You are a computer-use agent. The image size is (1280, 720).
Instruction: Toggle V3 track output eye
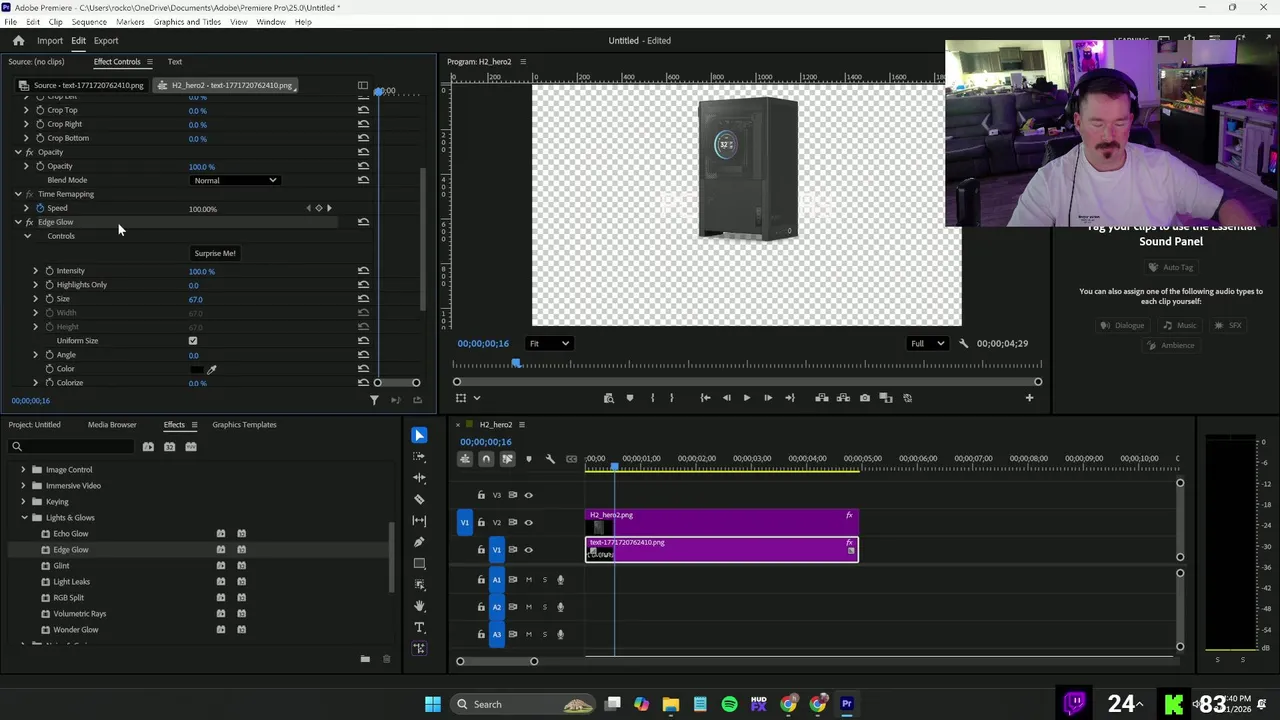pyautogui.click(x=528, y=495)
